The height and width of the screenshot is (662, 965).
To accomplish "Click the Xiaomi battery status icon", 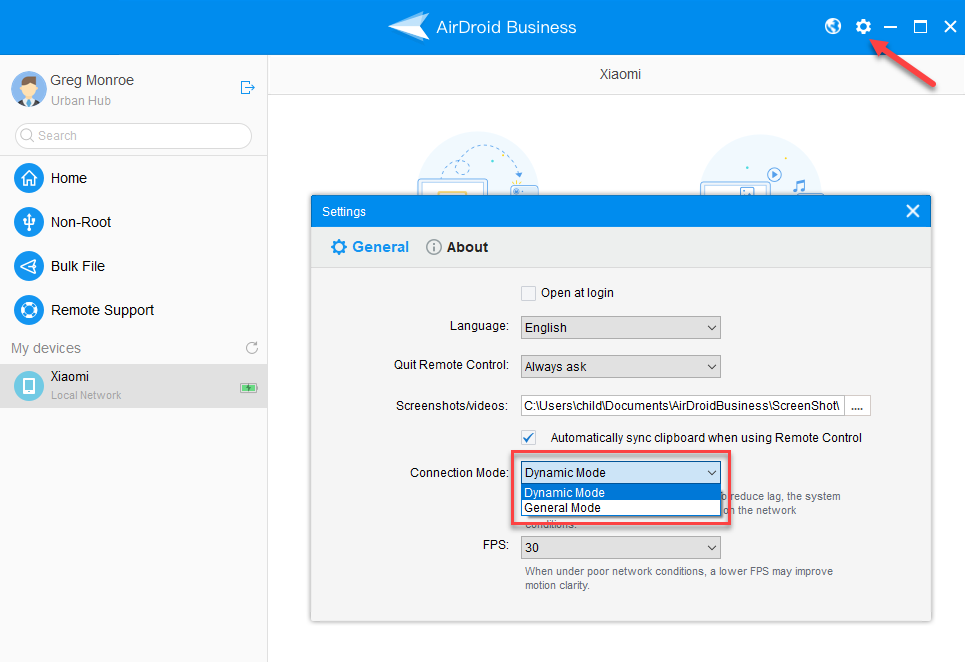I will pyautogui.click(x=249, y=388).
